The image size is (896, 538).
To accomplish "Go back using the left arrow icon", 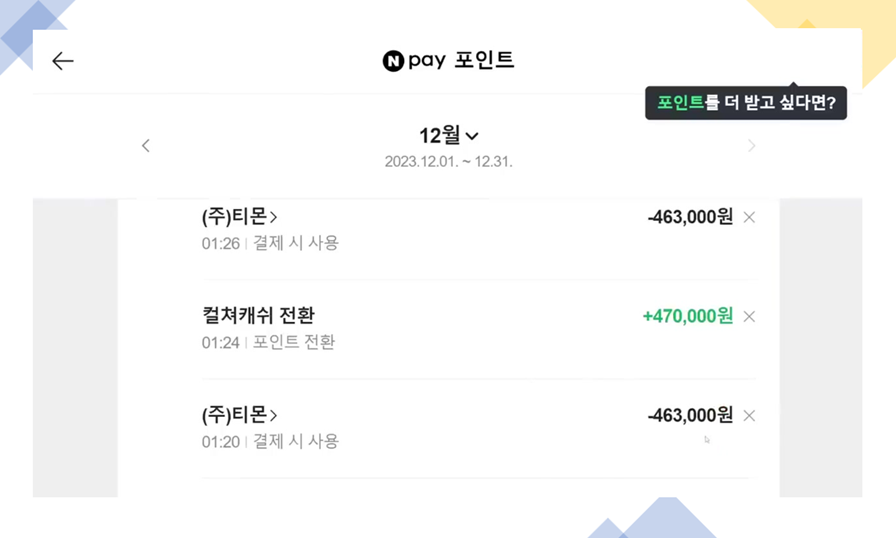I will [x=63, y=61].
